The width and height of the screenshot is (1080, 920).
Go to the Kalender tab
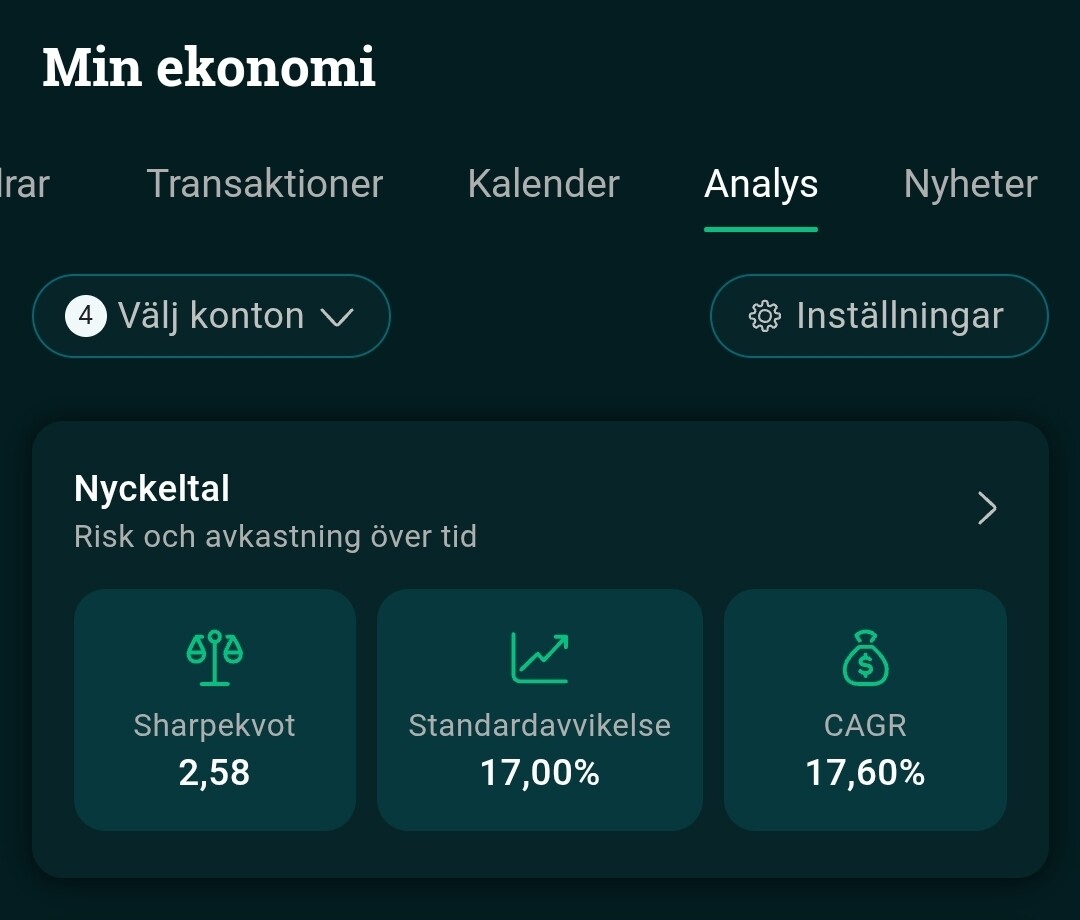coord(543,184)
